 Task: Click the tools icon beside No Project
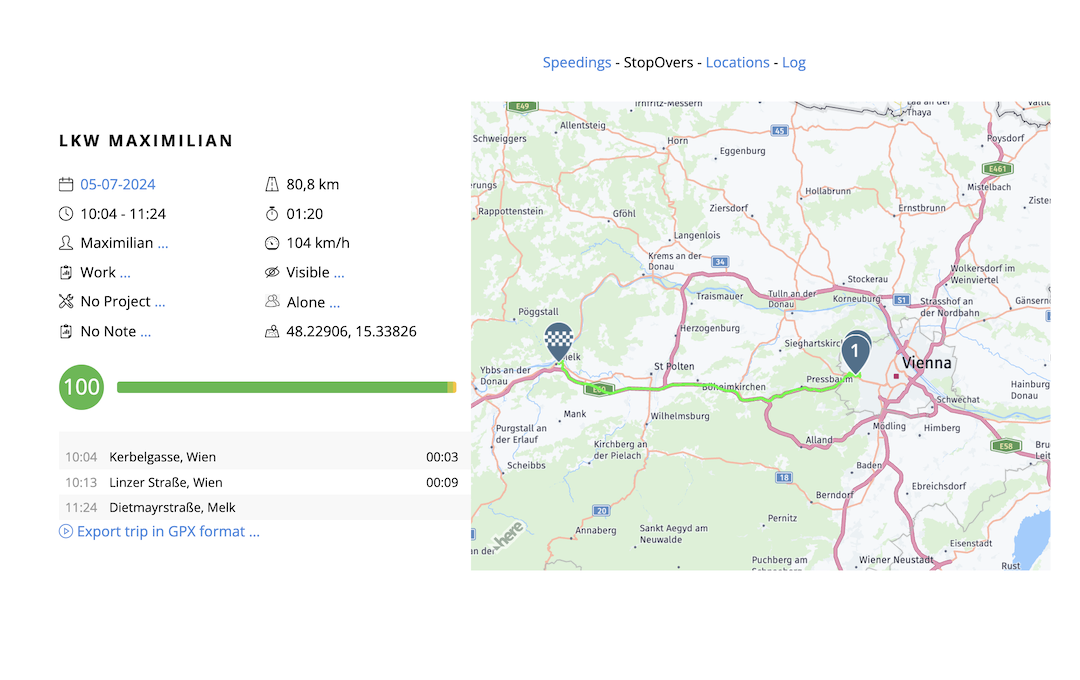(66, 301)
